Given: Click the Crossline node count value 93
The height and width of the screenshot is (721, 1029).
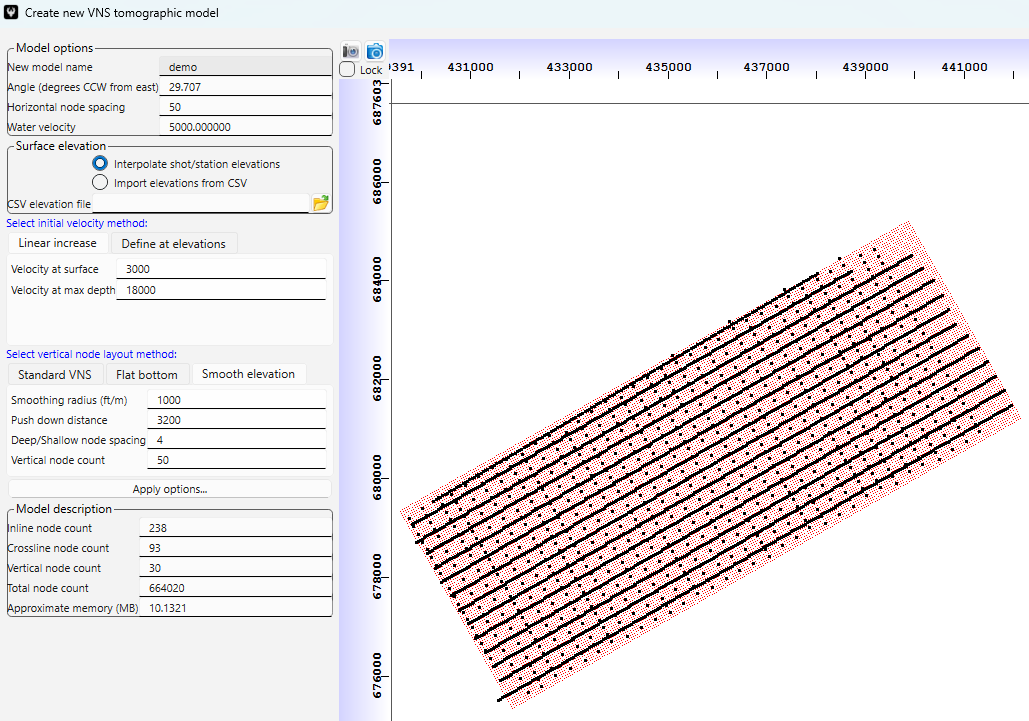Looking at the screenshot, I should 236,548.
